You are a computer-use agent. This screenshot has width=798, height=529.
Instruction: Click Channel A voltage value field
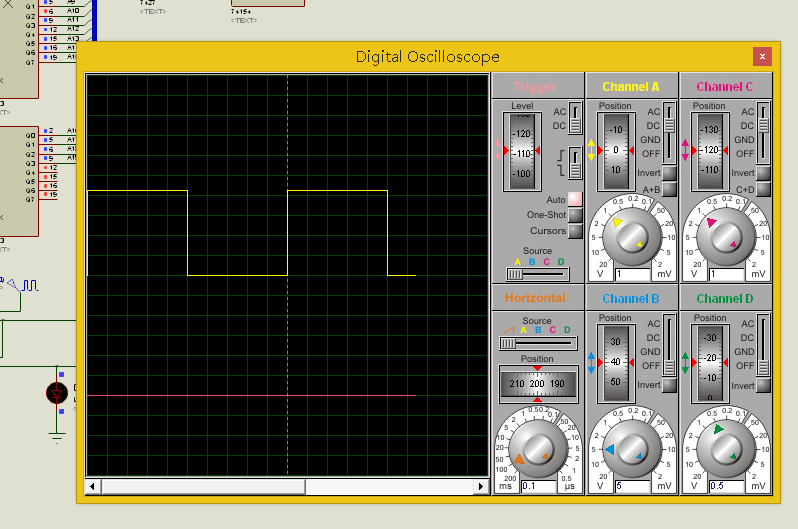(x=633, y=274)
